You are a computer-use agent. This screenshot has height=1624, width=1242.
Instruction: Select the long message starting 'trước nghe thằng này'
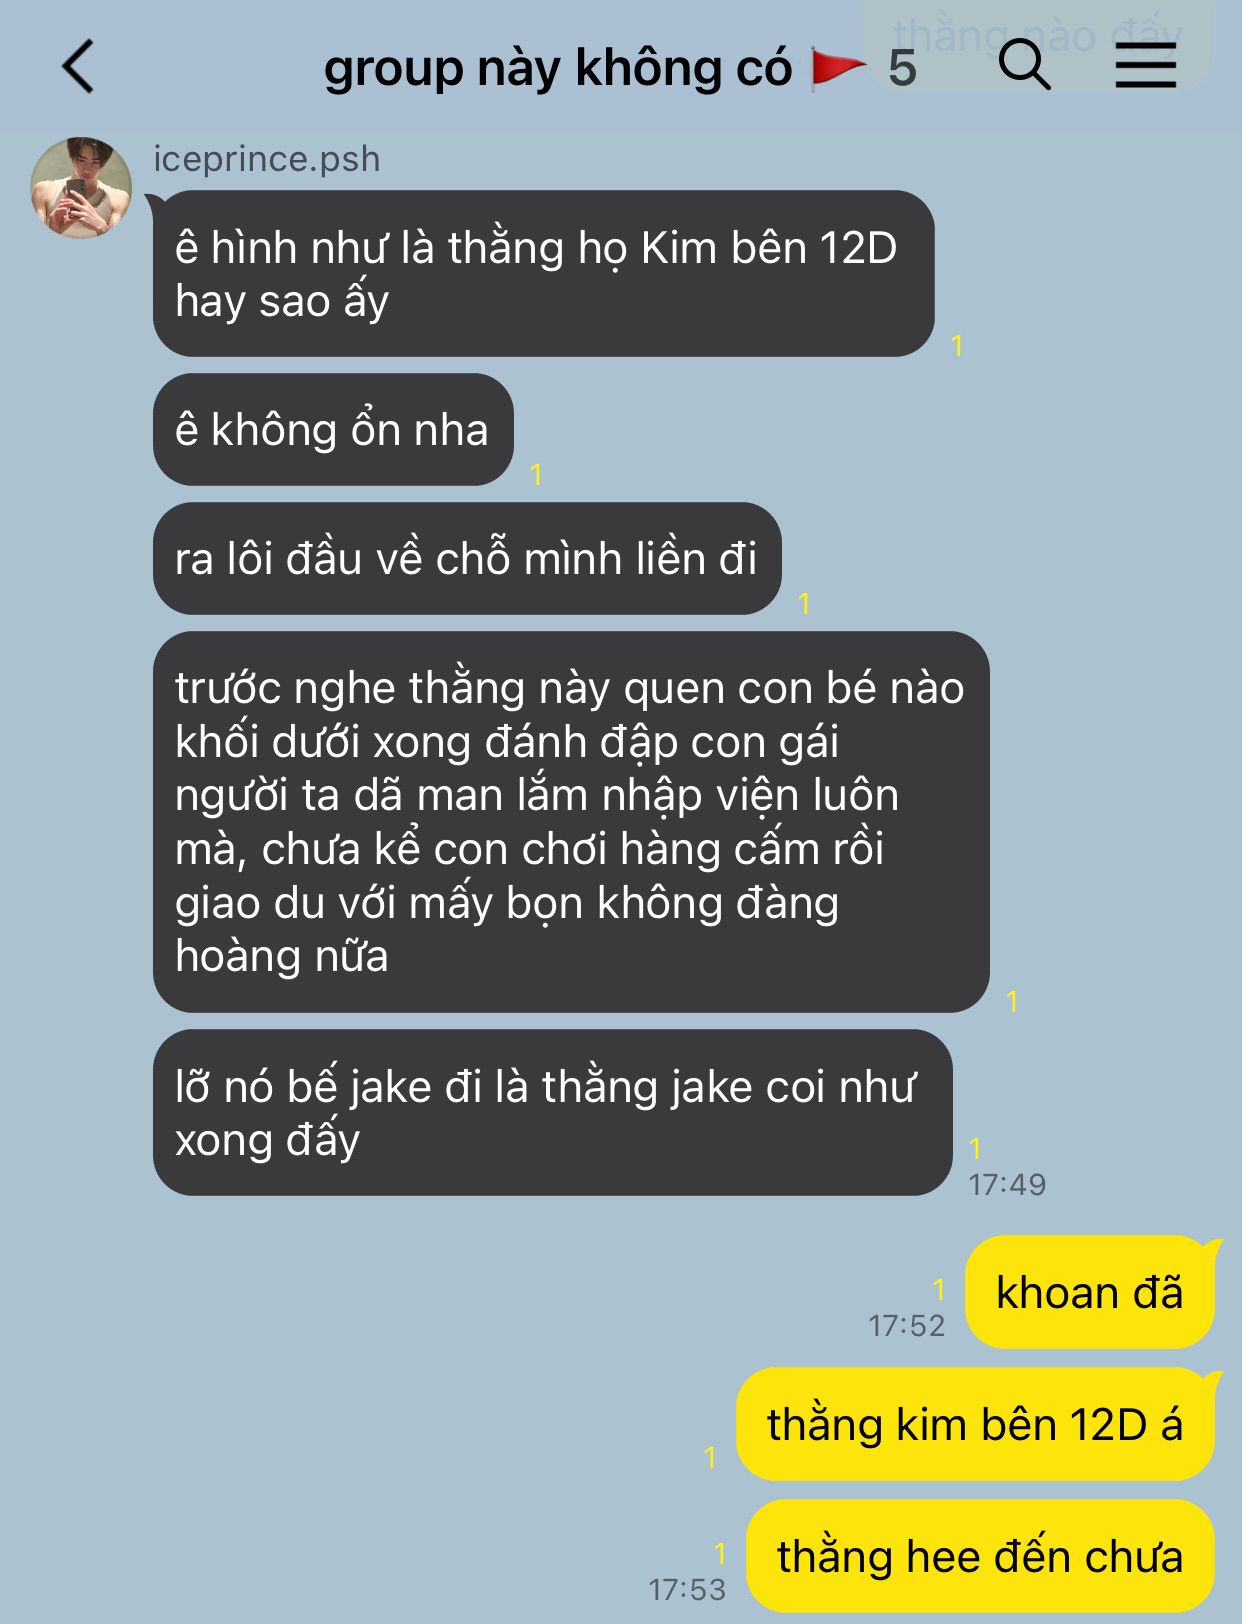571,822
